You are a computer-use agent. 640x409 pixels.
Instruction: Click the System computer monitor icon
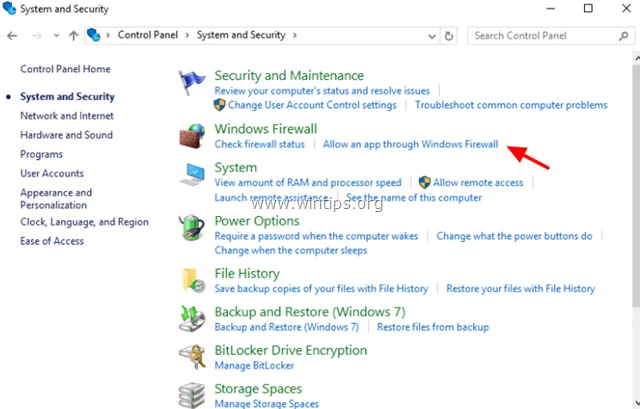click(x=192, y=174)
